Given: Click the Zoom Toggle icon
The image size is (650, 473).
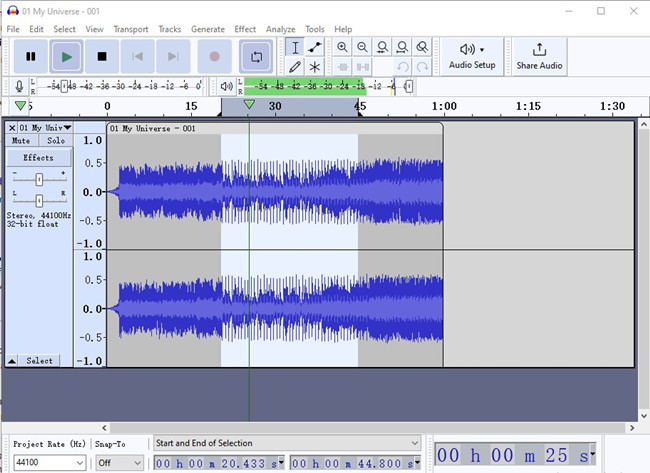Looking at the screenshot, I should coord(422,47).
